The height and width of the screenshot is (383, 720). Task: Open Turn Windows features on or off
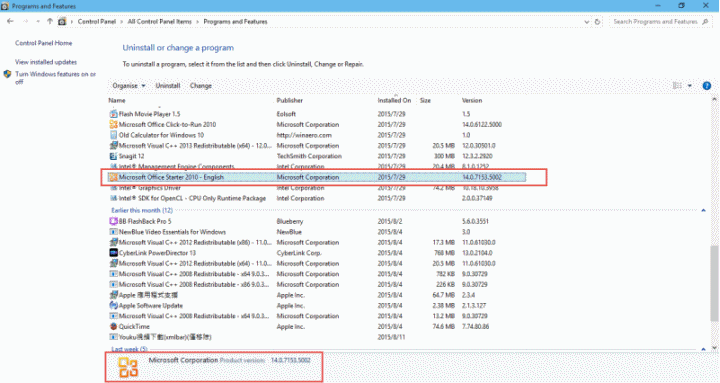(x=56, y=78)
